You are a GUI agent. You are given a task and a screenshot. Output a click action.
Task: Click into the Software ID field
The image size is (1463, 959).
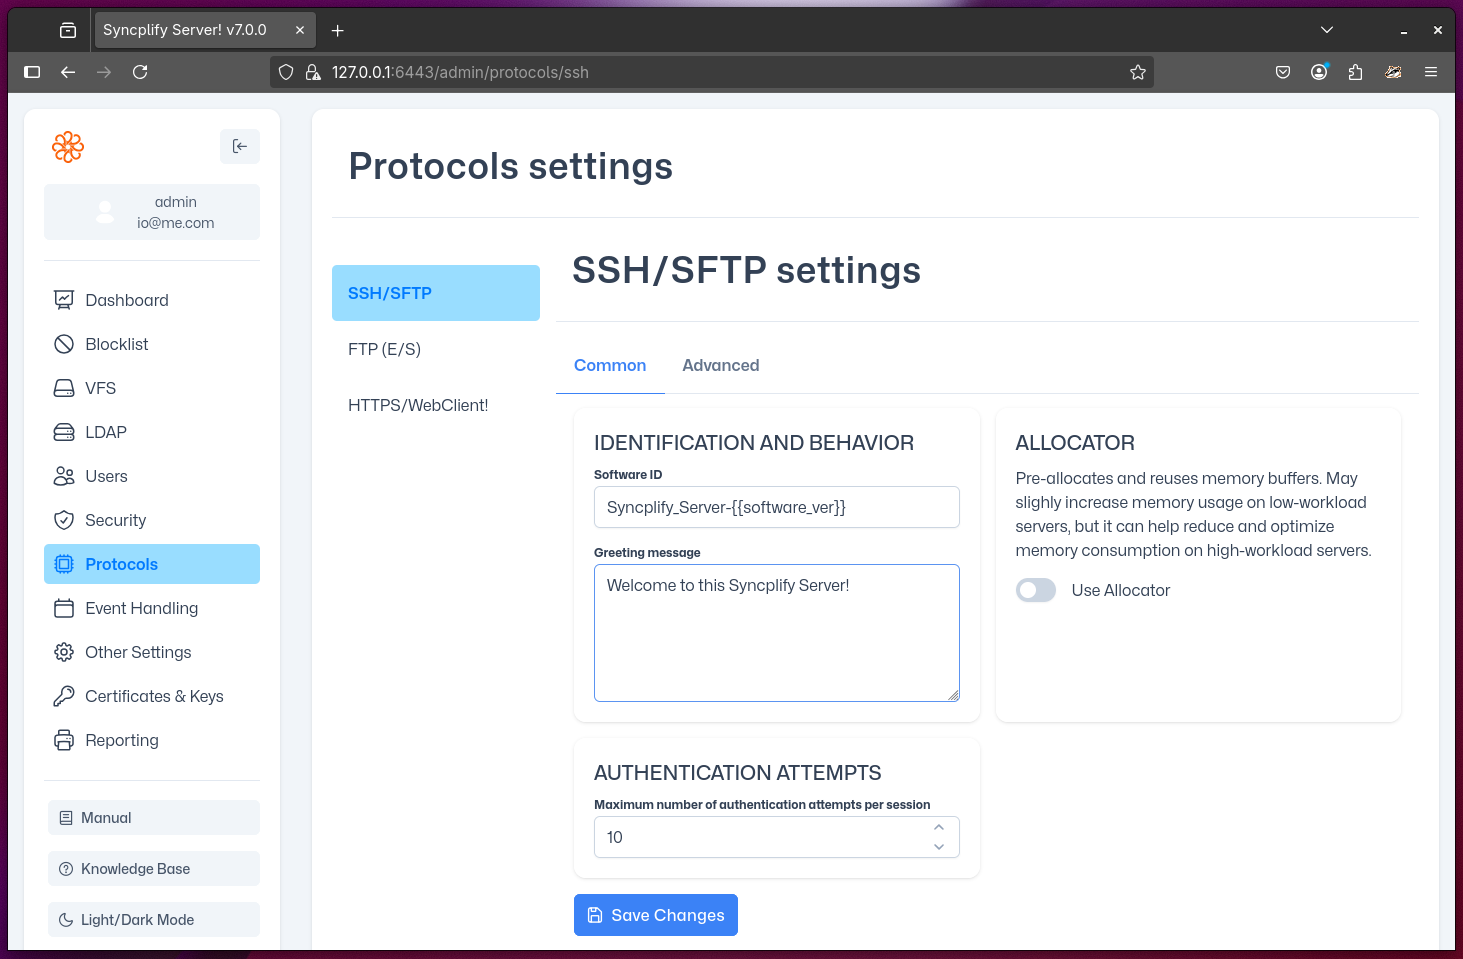[776, 507]
